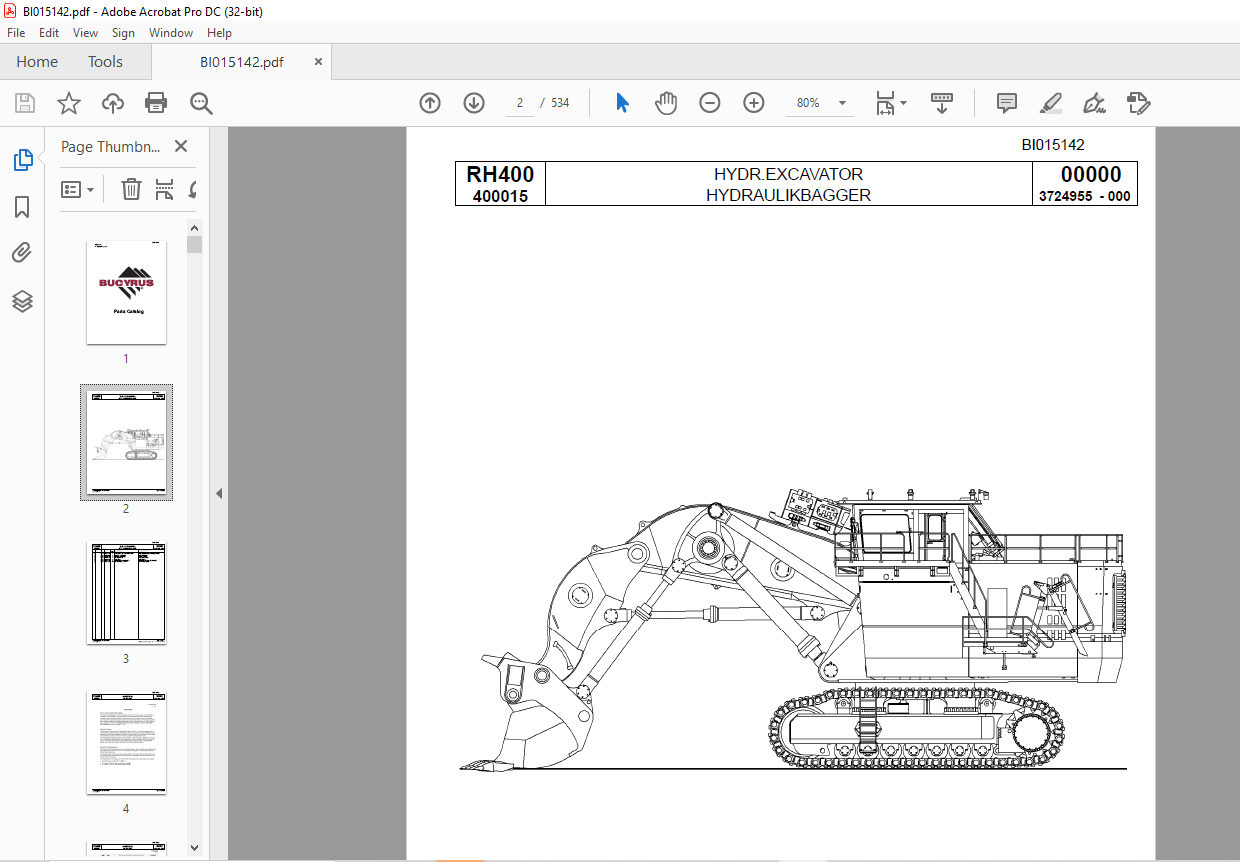The height and width of the screenshot is (862, 1240).
Task: Click the 534 total pages label
Action: tap(560, 103)
